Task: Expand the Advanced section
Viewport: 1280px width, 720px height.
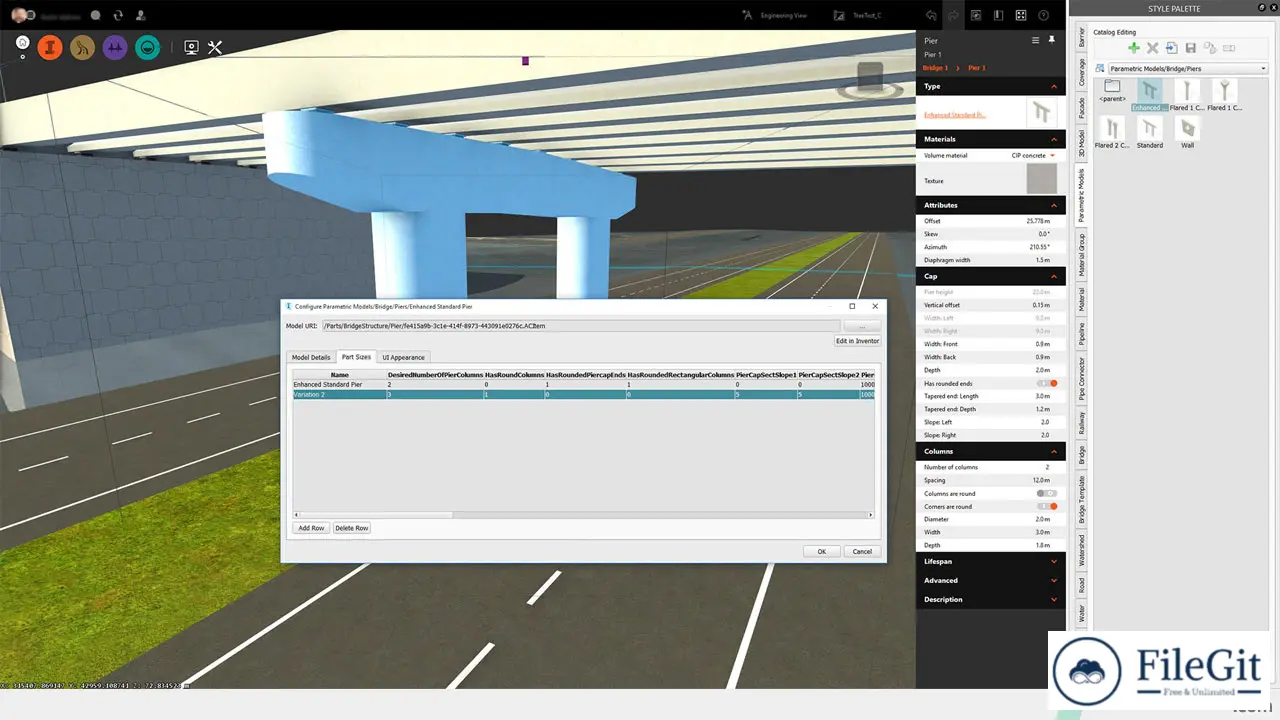Action: click(x=1053, y=580)
